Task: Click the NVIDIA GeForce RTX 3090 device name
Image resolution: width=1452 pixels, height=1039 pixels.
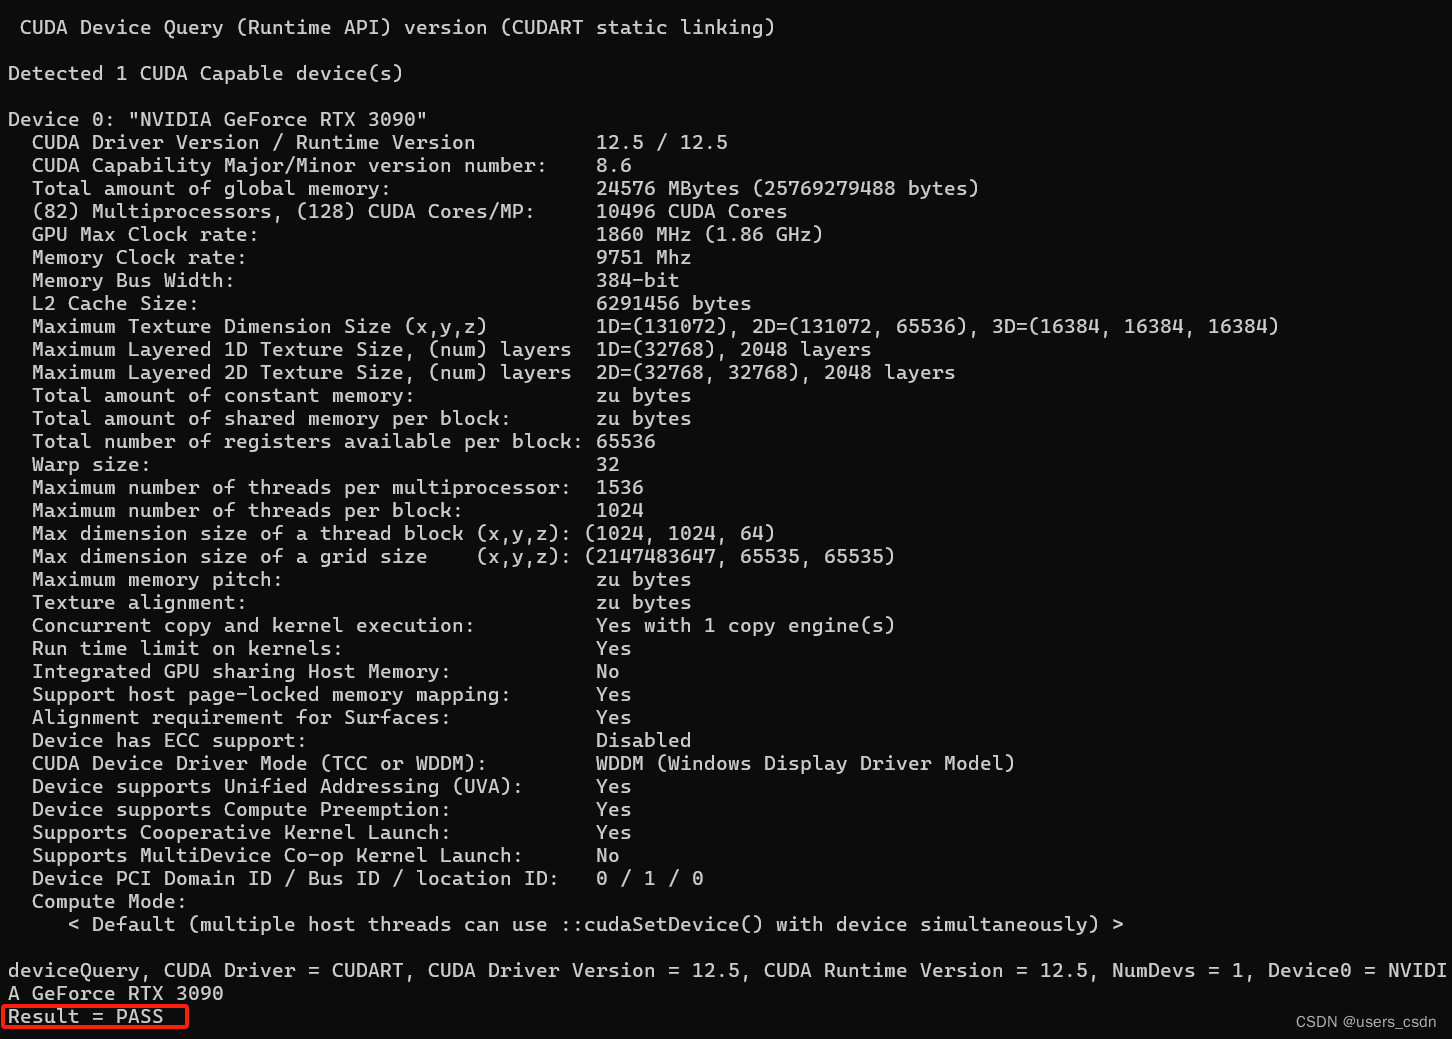Action: [x=277, y=119]
